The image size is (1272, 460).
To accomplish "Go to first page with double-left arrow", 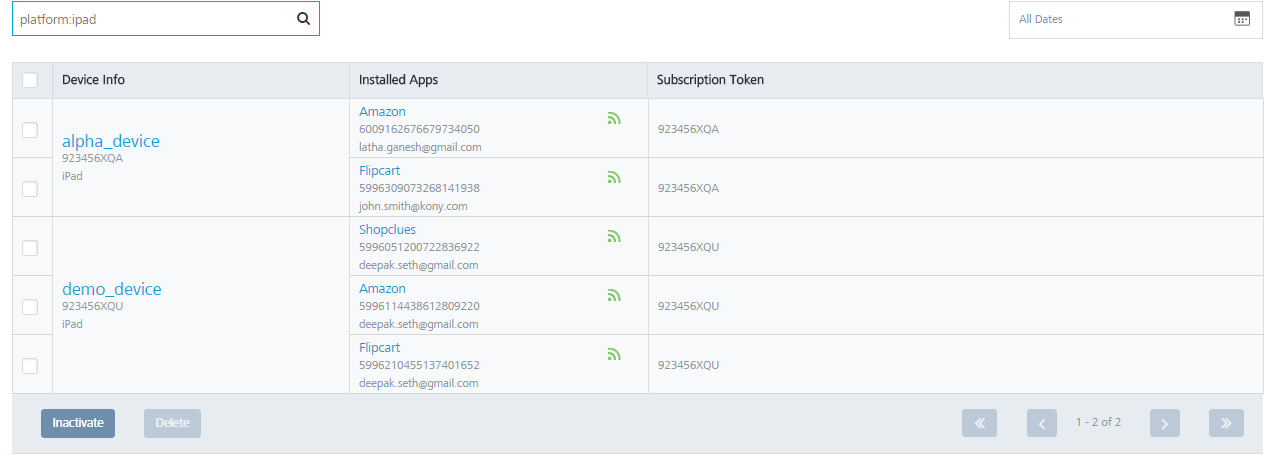I will click(980, 423).
